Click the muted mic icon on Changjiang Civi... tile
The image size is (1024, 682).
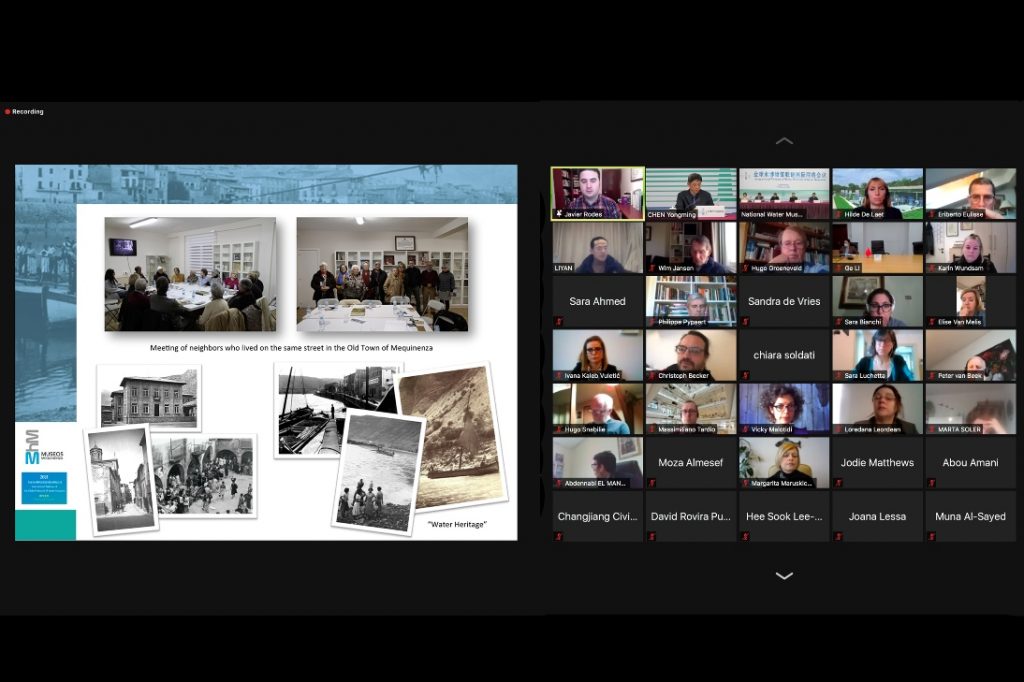[x=559, y=537]
